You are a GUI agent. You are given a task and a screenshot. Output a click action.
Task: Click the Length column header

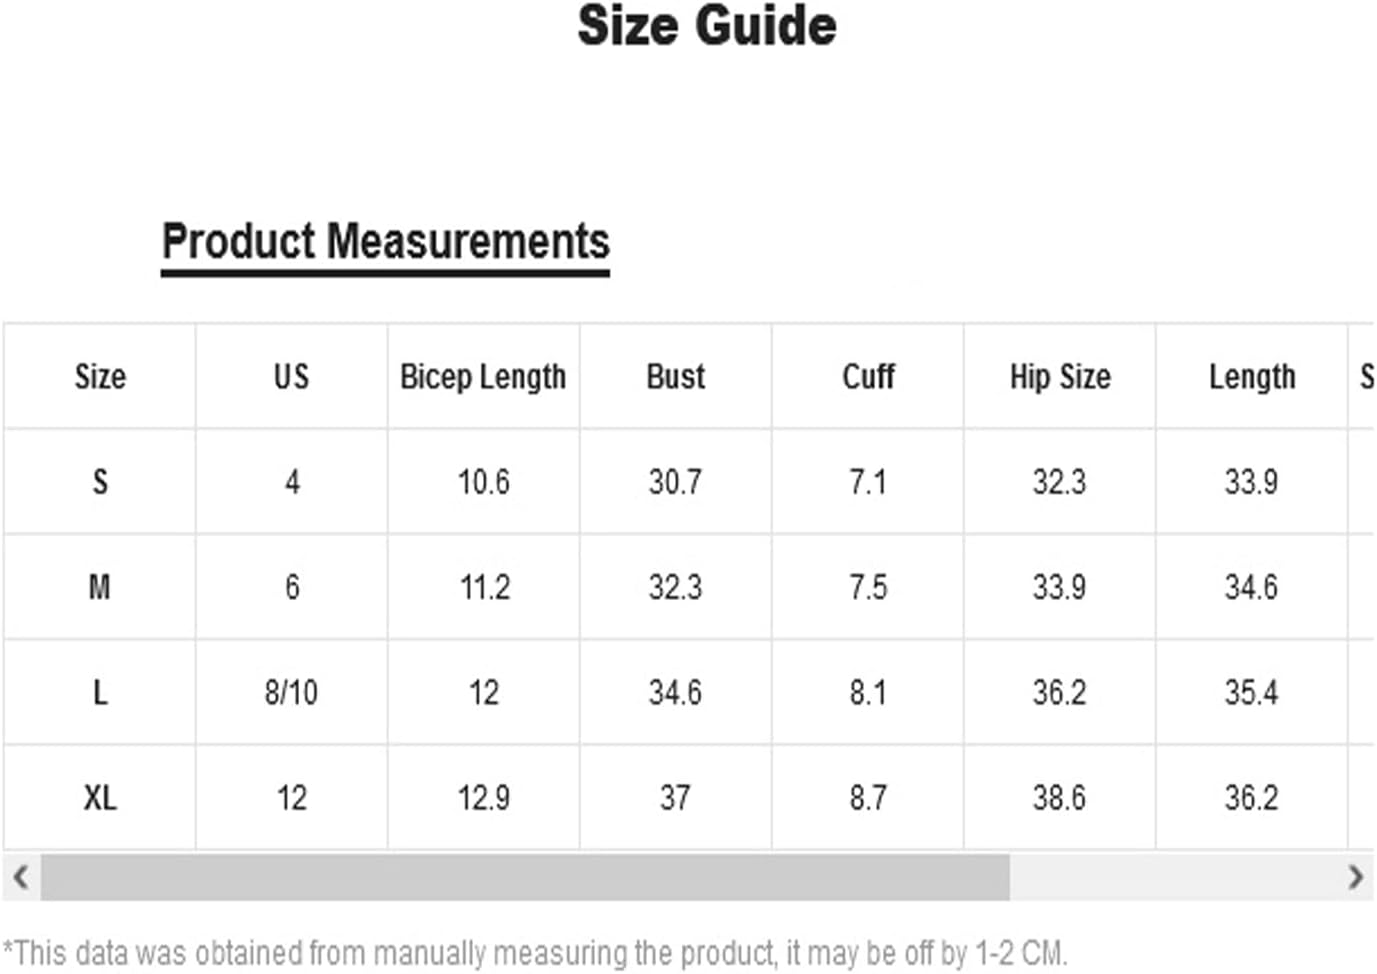[x=1252, y=377]
